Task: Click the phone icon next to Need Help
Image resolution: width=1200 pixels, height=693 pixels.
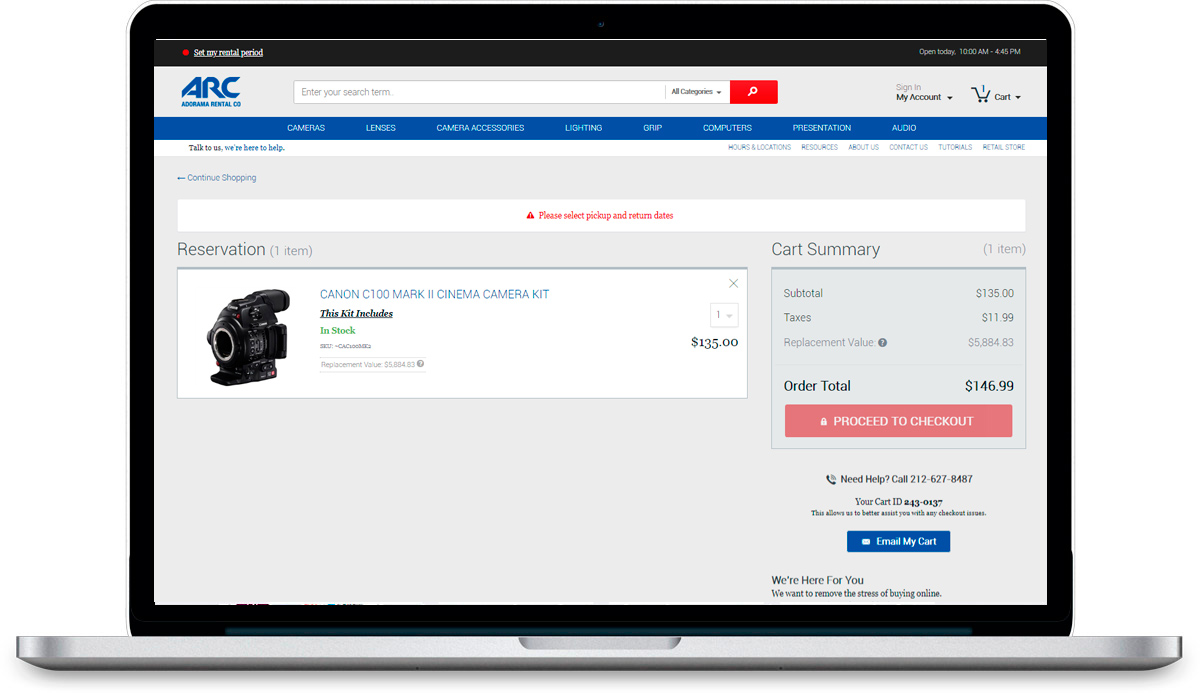Action: (831, 480)
